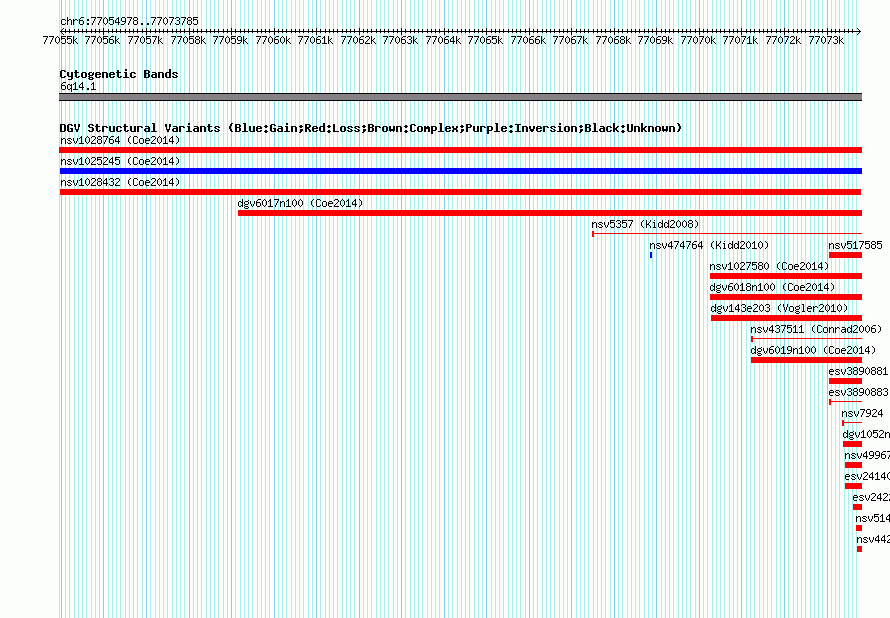Click the 6q14.1 band label
Viewport: 890px width, 618px height.
(78, 86)
